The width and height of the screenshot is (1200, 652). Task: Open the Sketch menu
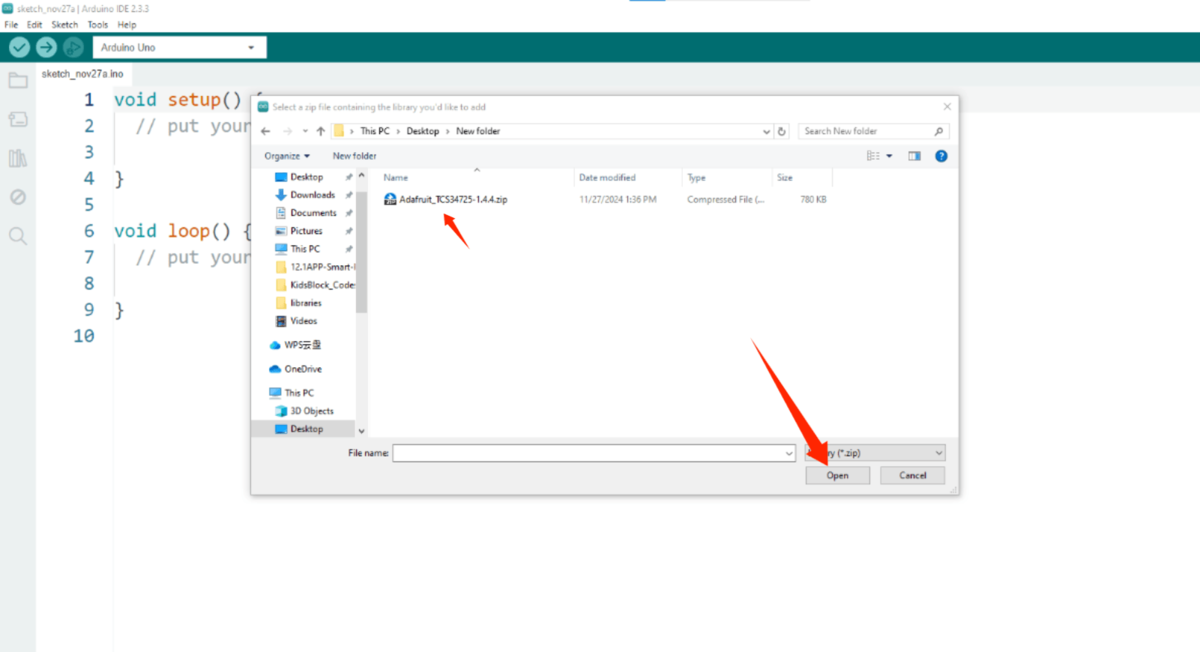[x=64, y=24]
